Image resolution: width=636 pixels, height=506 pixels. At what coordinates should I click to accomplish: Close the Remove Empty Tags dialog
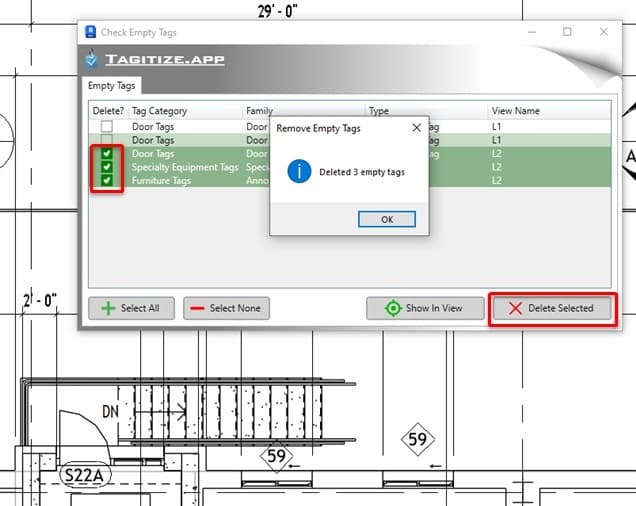[x=416, y=128]
